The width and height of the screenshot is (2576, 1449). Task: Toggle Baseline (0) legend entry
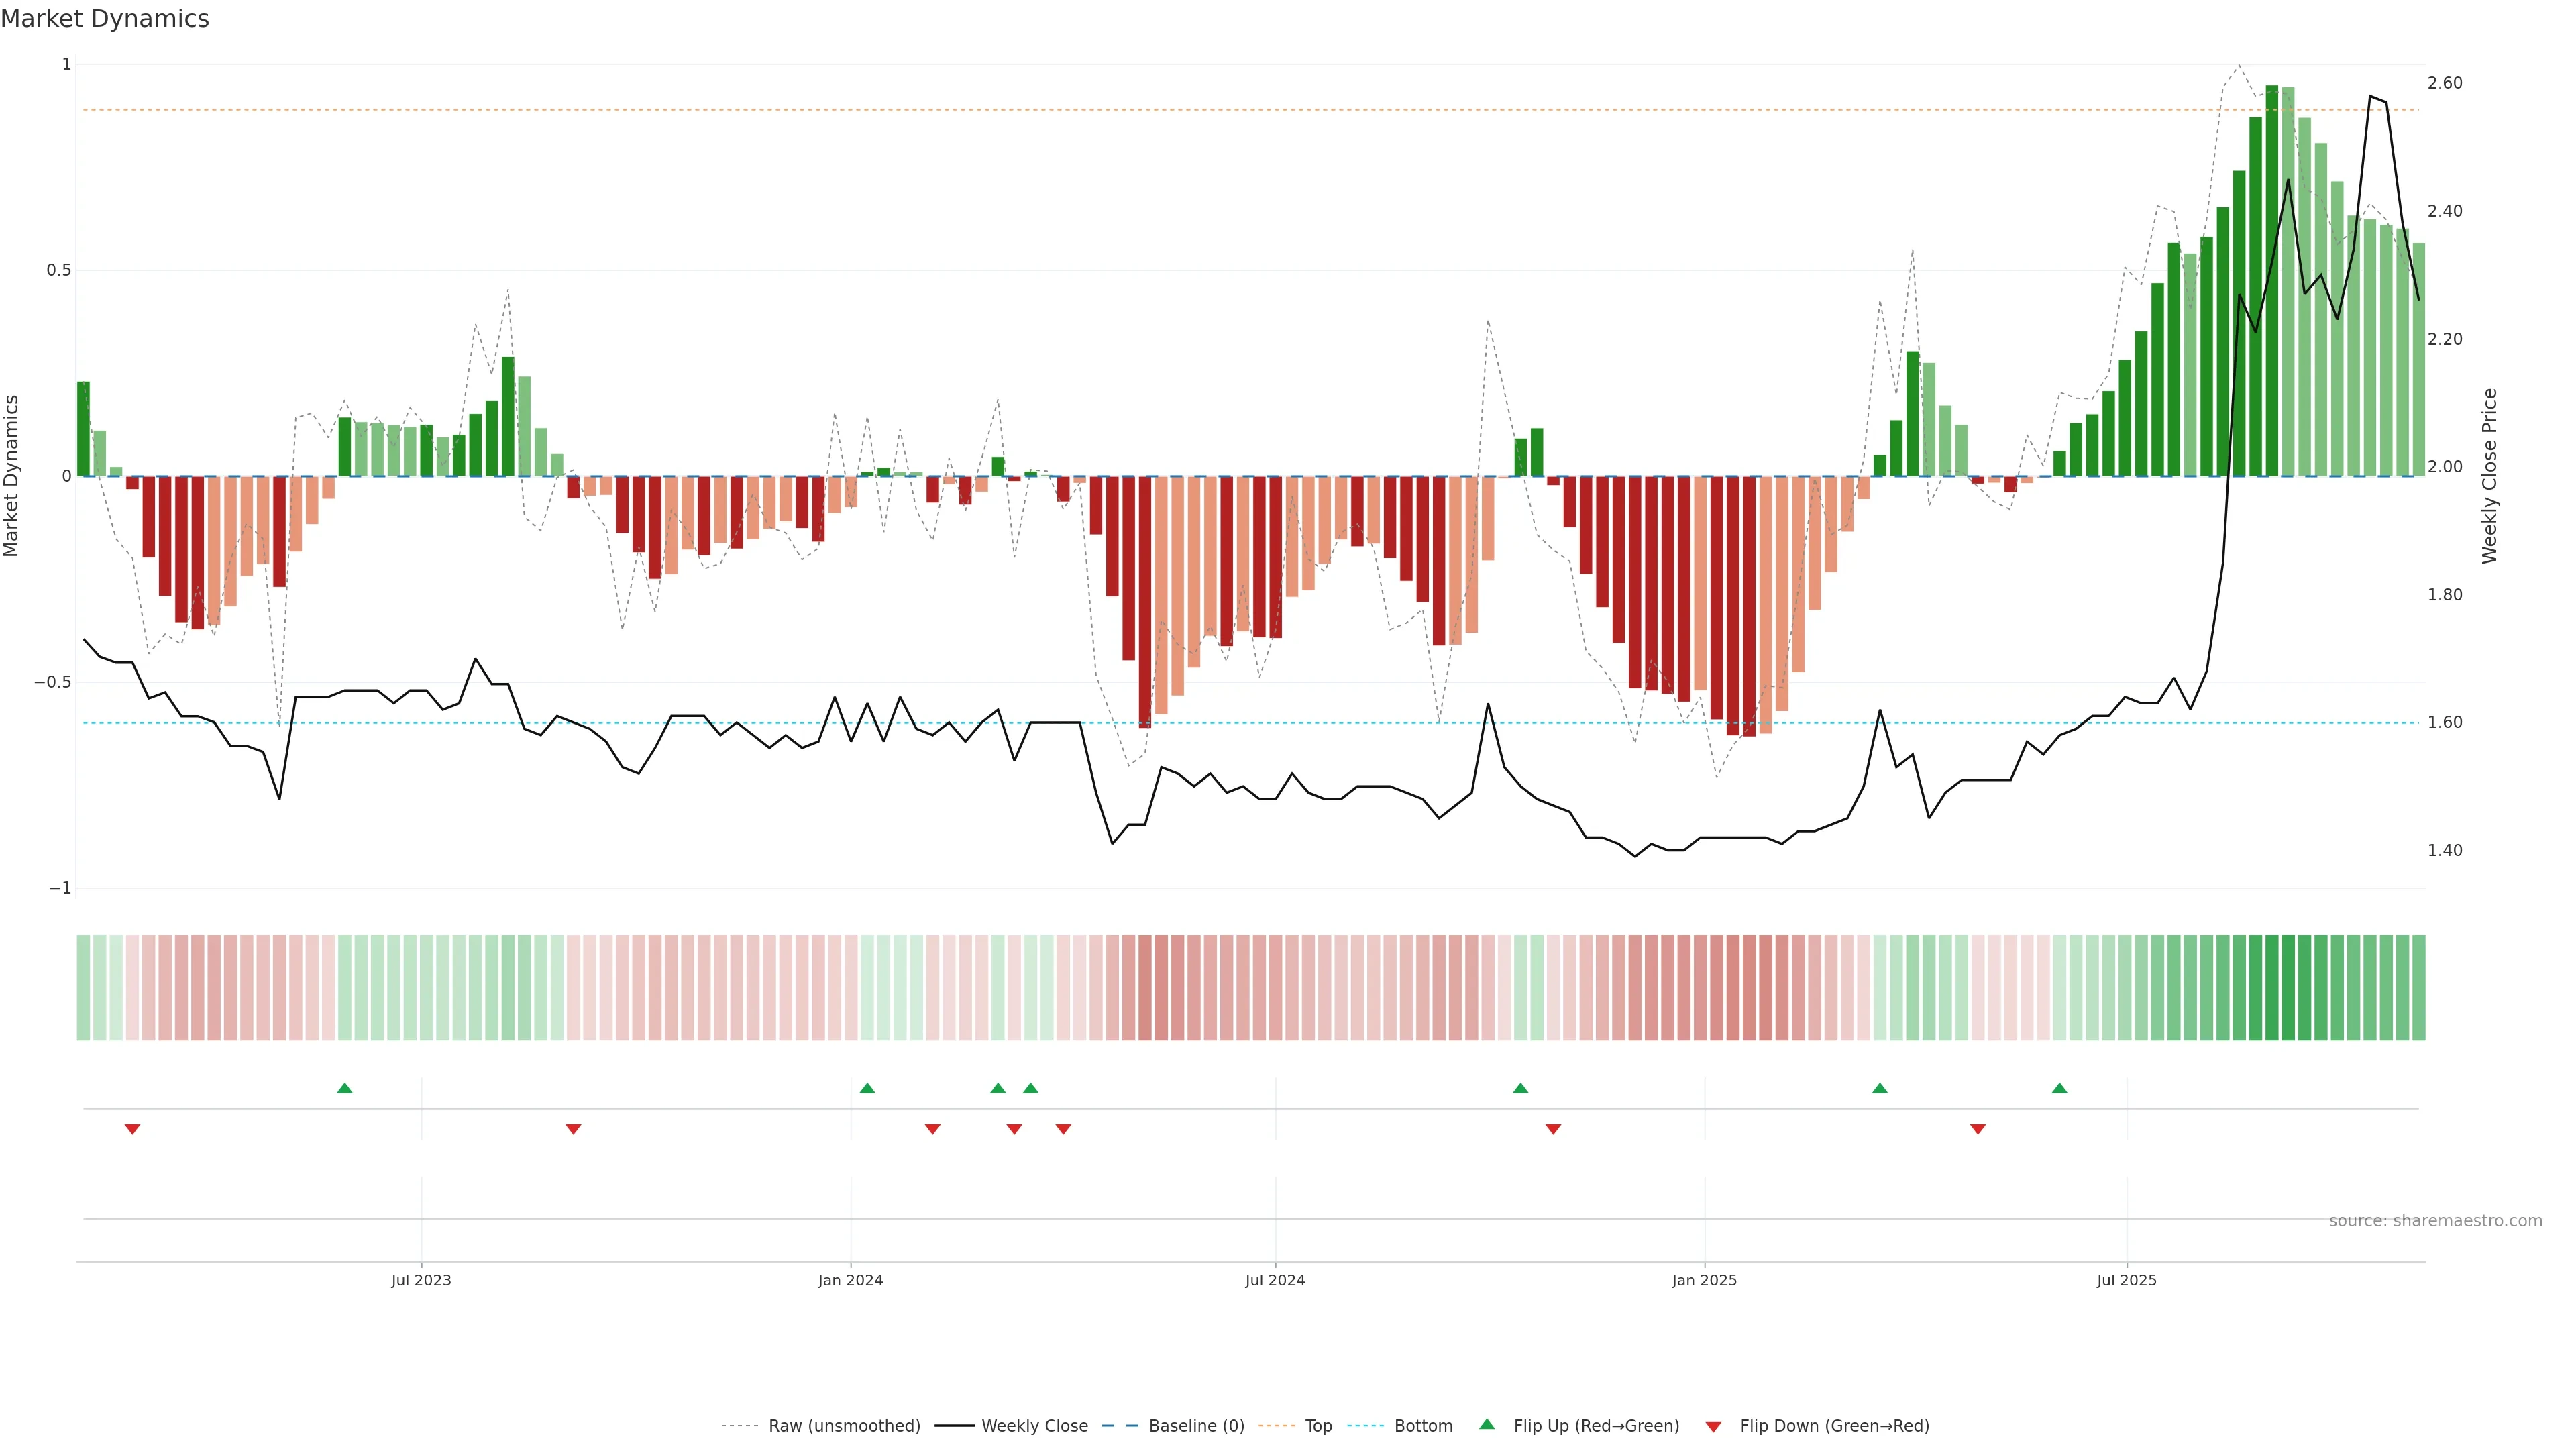pos(1196,1426)
